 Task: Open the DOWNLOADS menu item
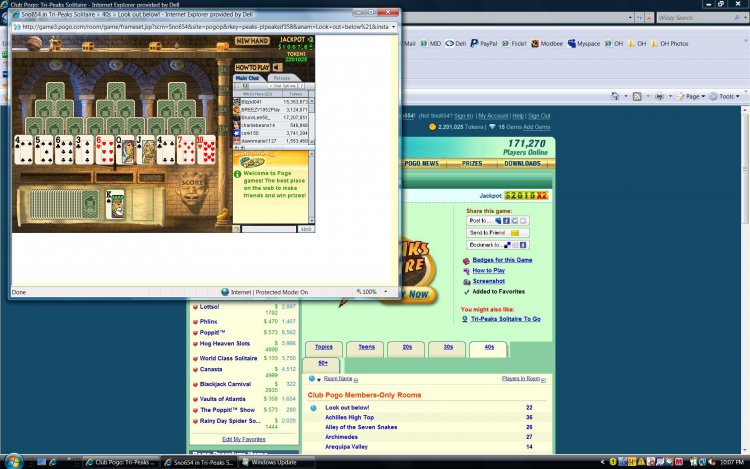tap(522, 164)
